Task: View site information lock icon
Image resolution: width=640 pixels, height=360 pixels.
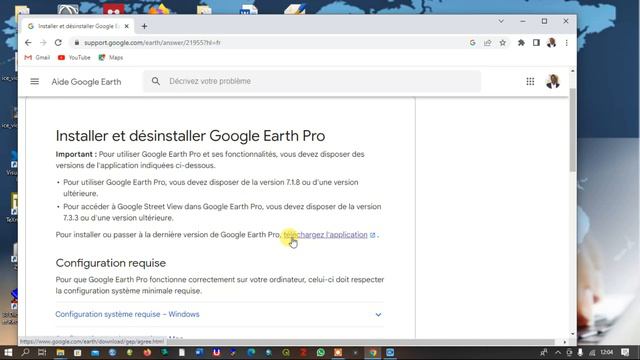Action: tap(77, 42)
